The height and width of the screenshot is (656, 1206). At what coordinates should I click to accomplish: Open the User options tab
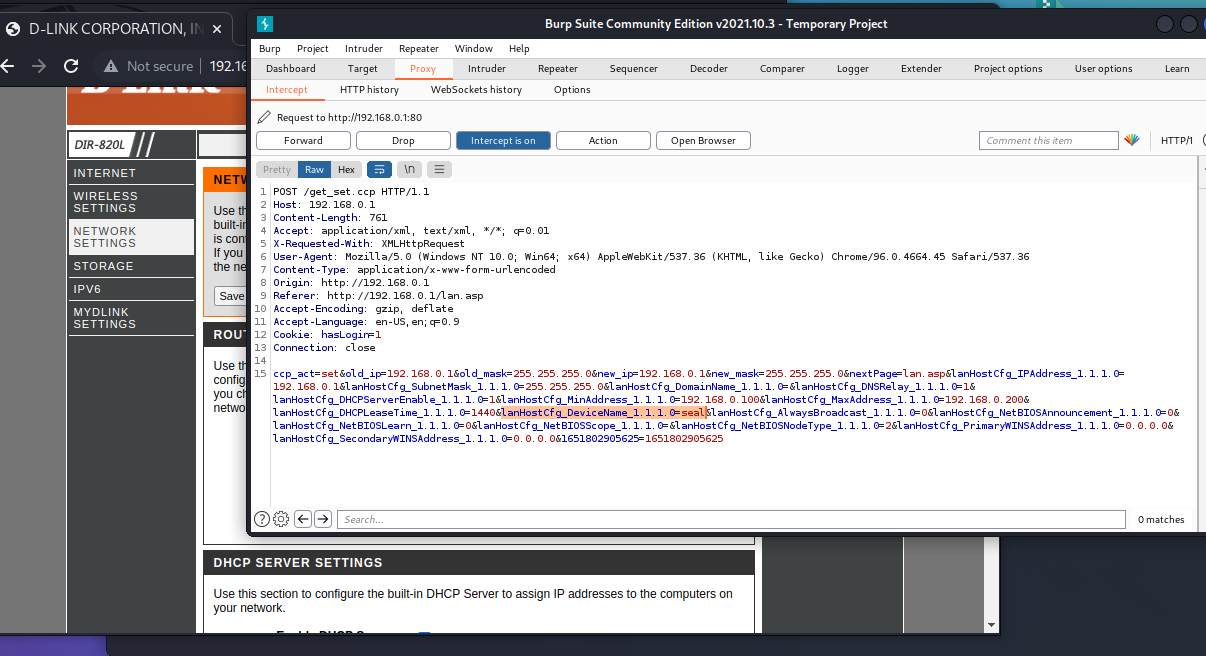1104,69
